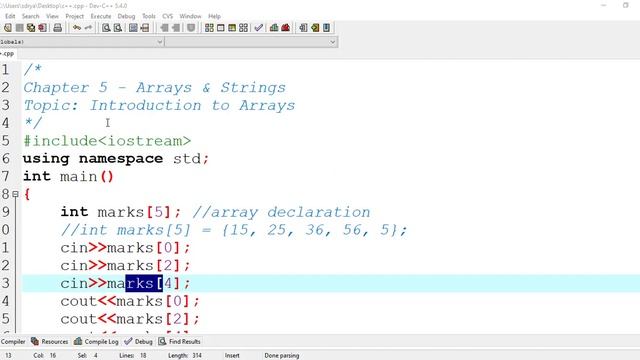
Task: Click the Find magnifier toolbar icon
Action: click(x=106, y=28)
